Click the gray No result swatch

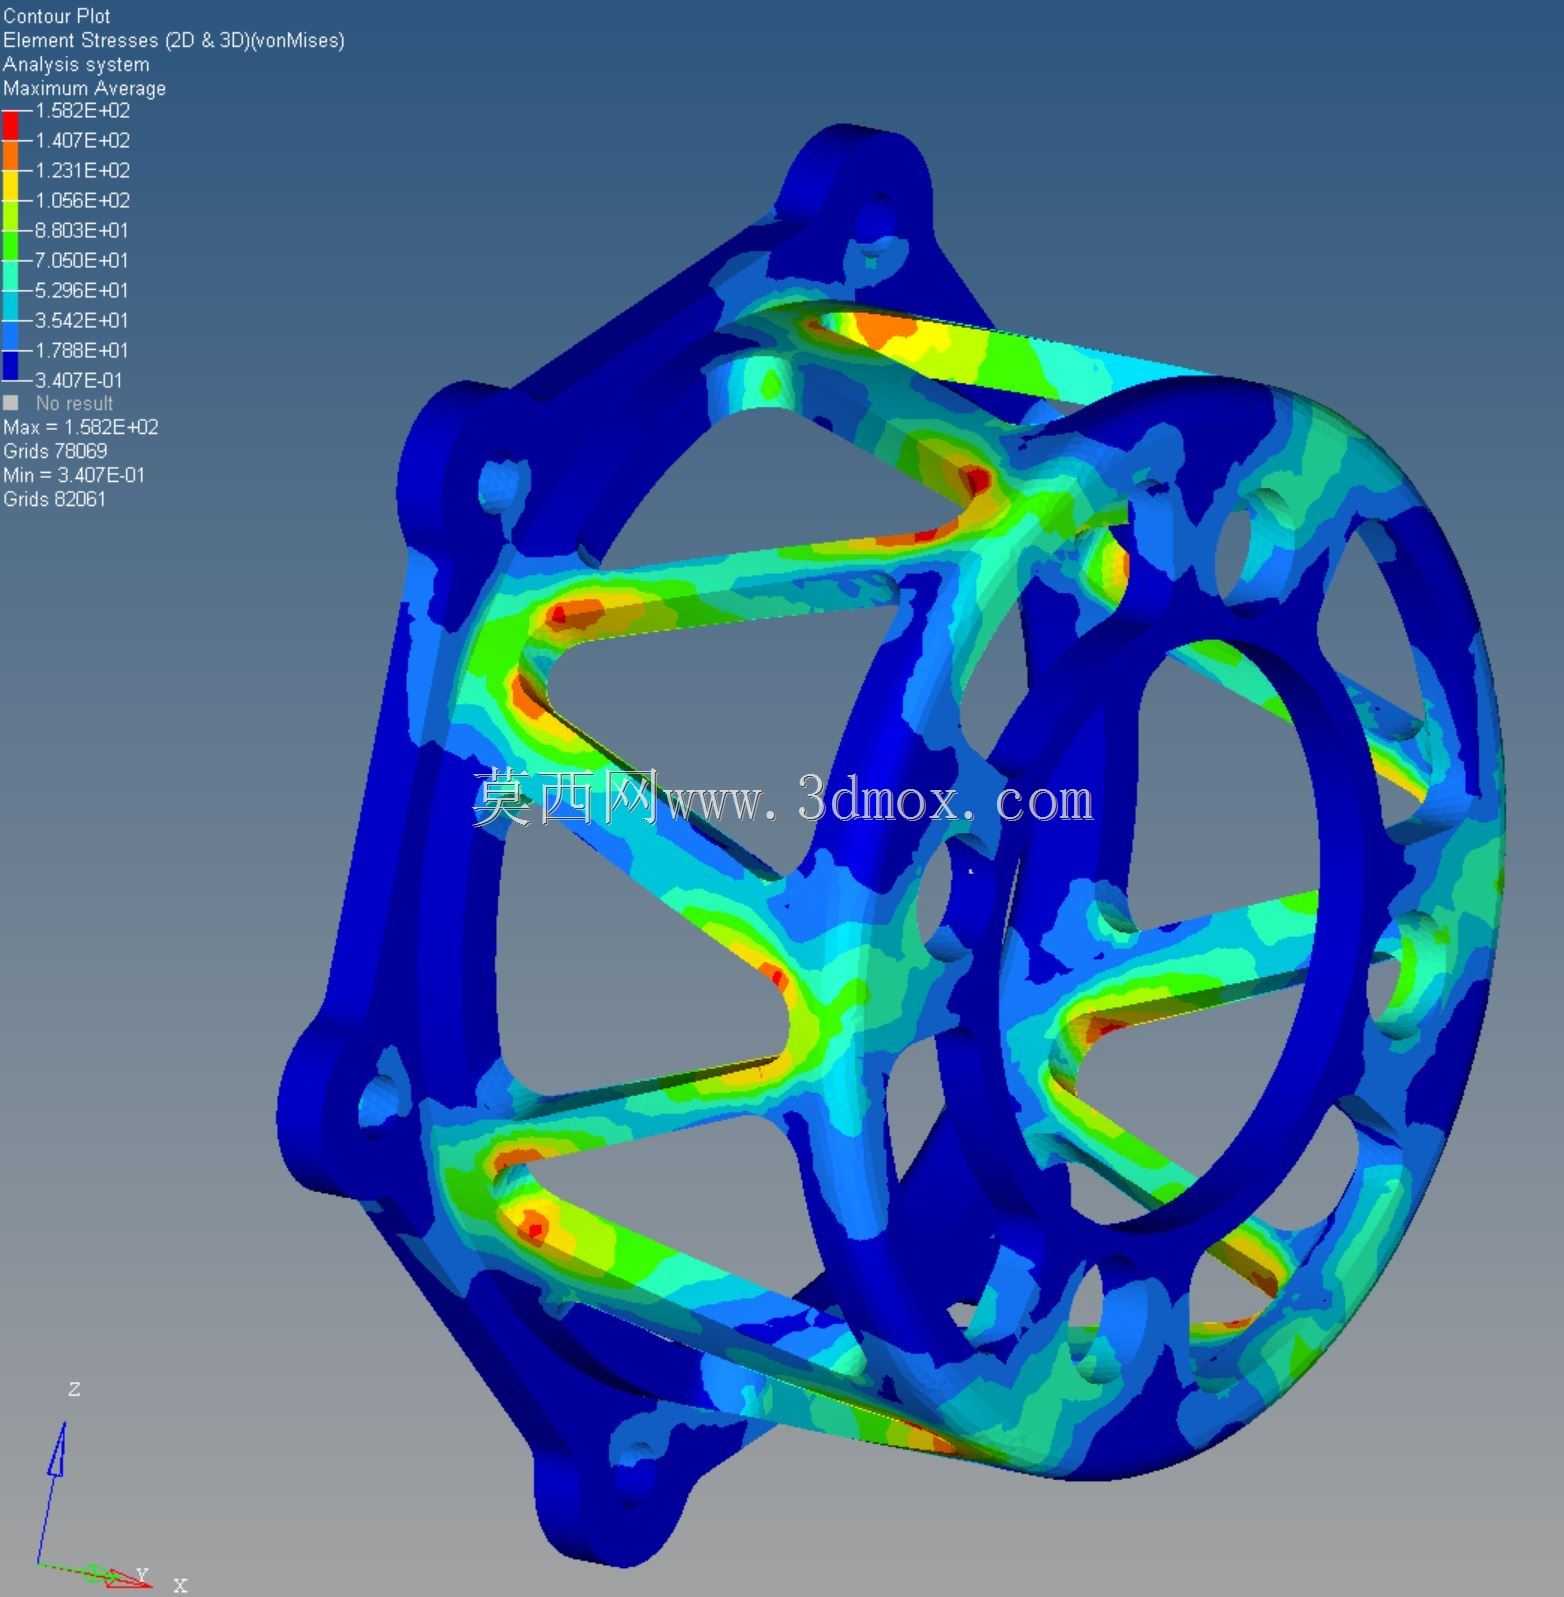click(11, 403)
